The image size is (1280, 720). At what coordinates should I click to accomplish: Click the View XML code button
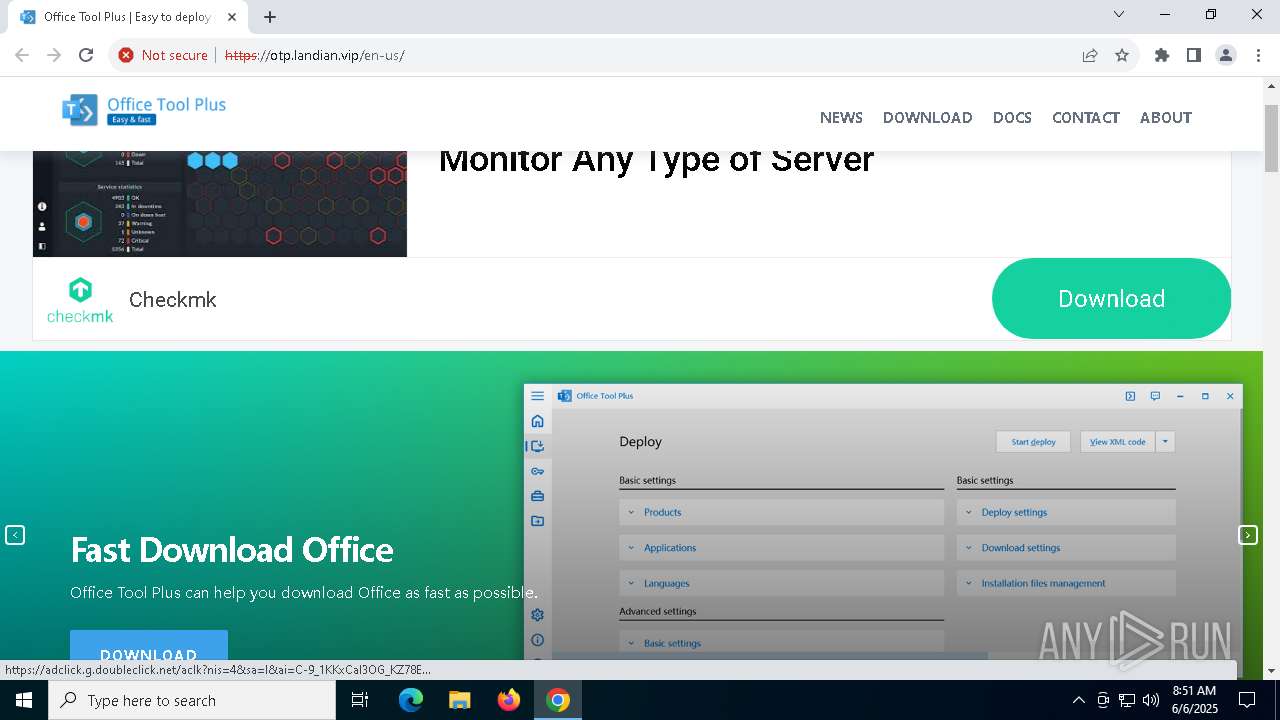1117,441
